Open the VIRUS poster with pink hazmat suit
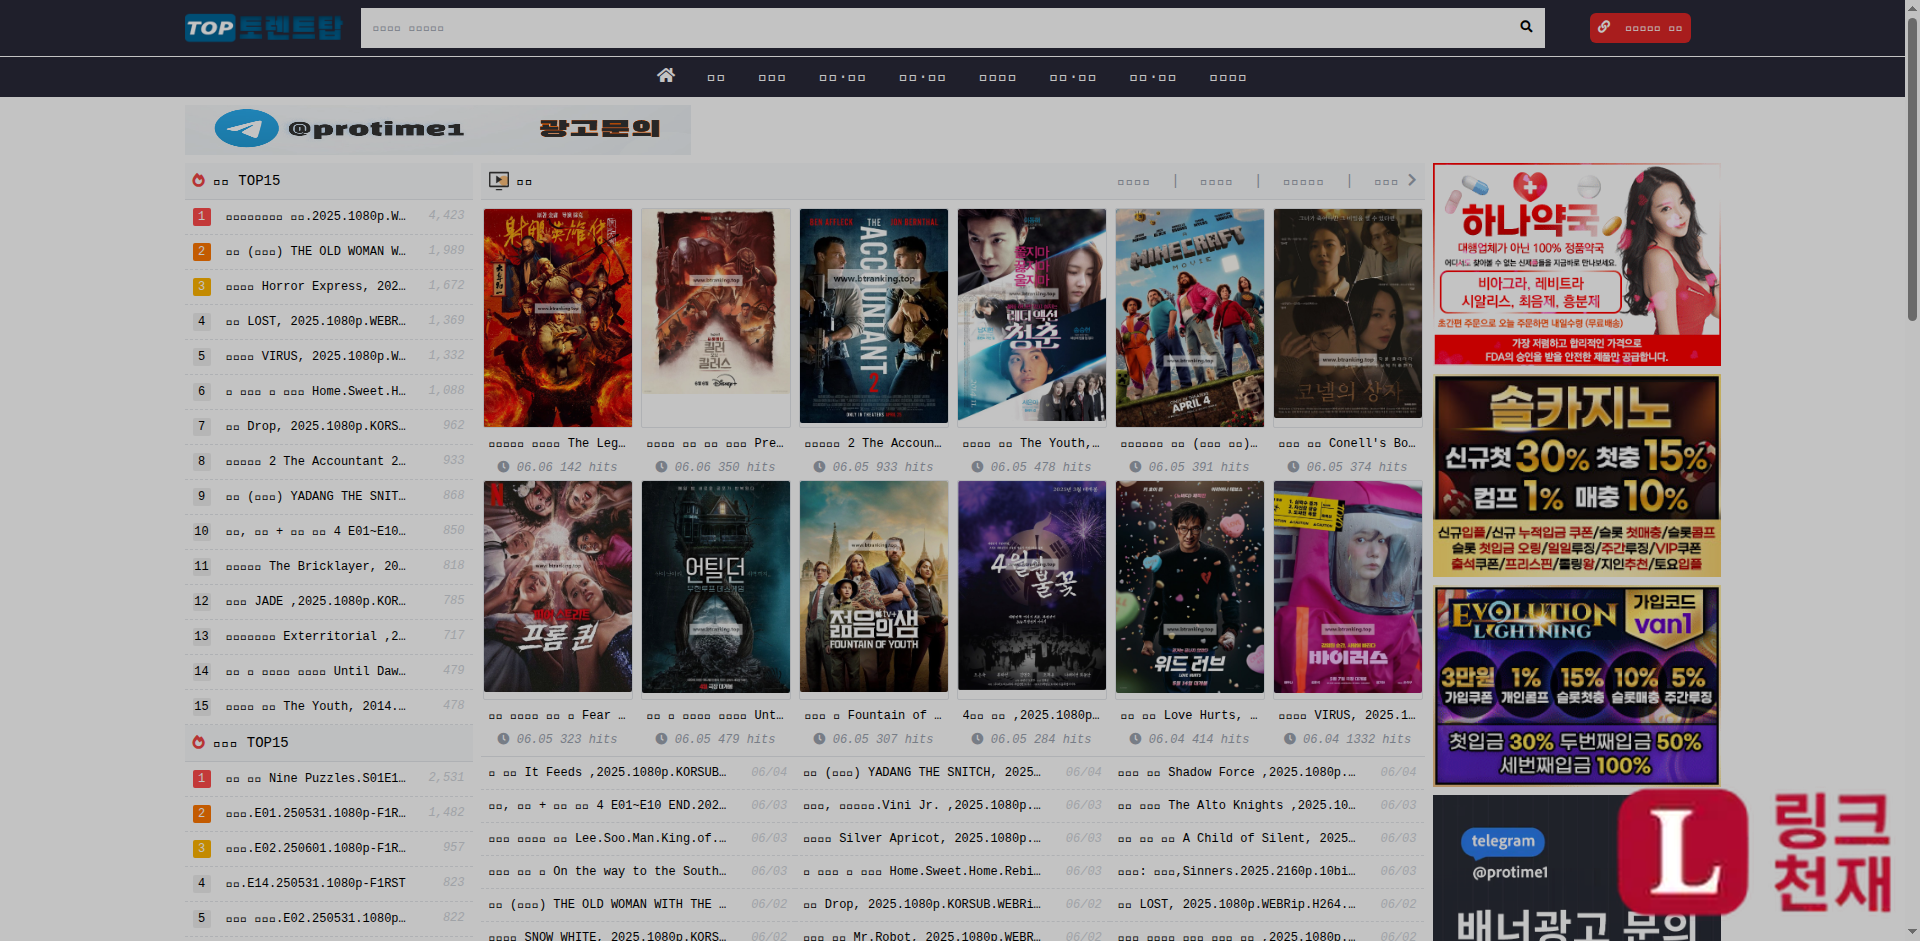This screenshot has width=1920, height=941. (x=1348, y=587)
